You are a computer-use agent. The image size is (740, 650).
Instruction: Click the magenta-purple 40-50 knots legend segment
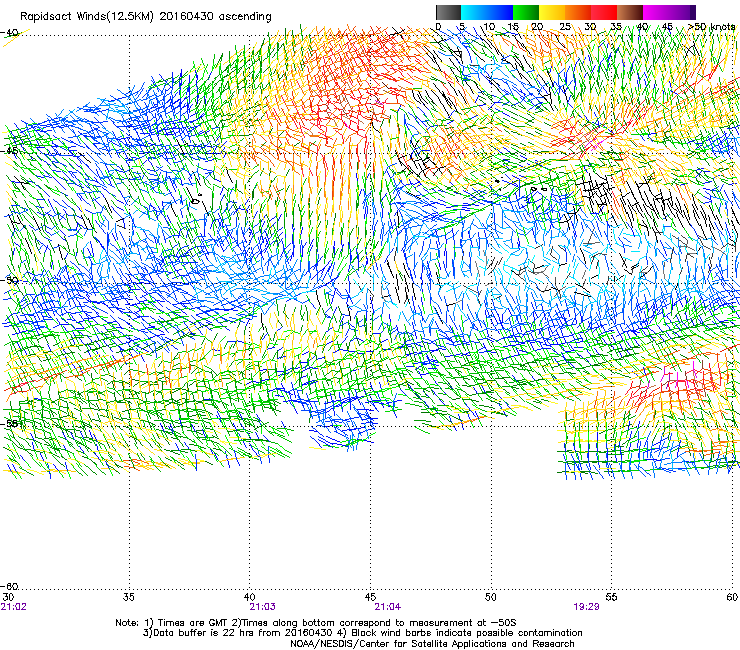tap(669, 12)
